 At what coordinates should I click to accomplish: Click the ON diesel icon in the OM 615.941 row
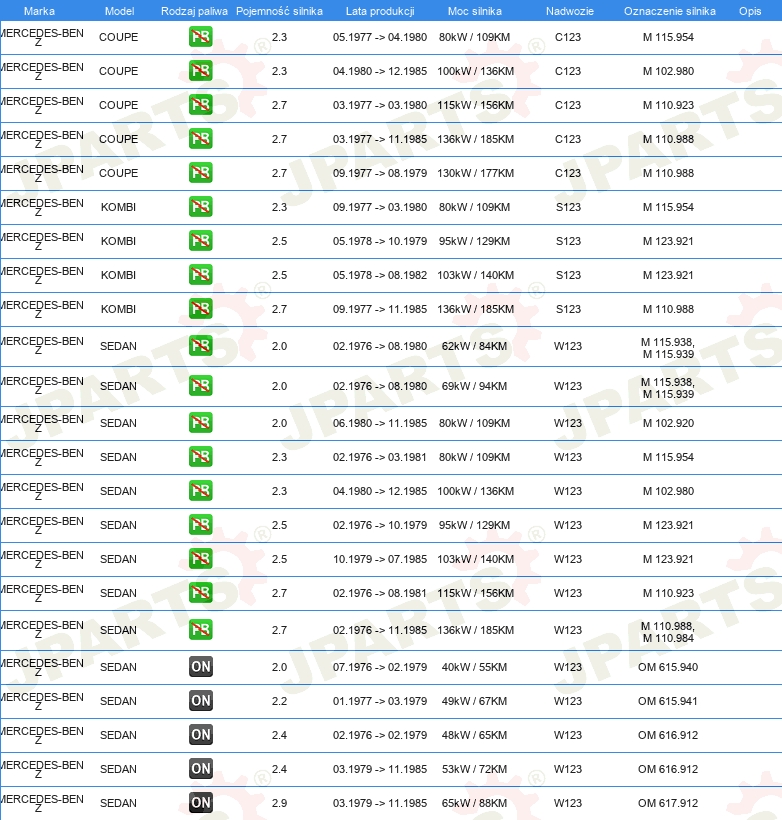[x=201, y=701]
